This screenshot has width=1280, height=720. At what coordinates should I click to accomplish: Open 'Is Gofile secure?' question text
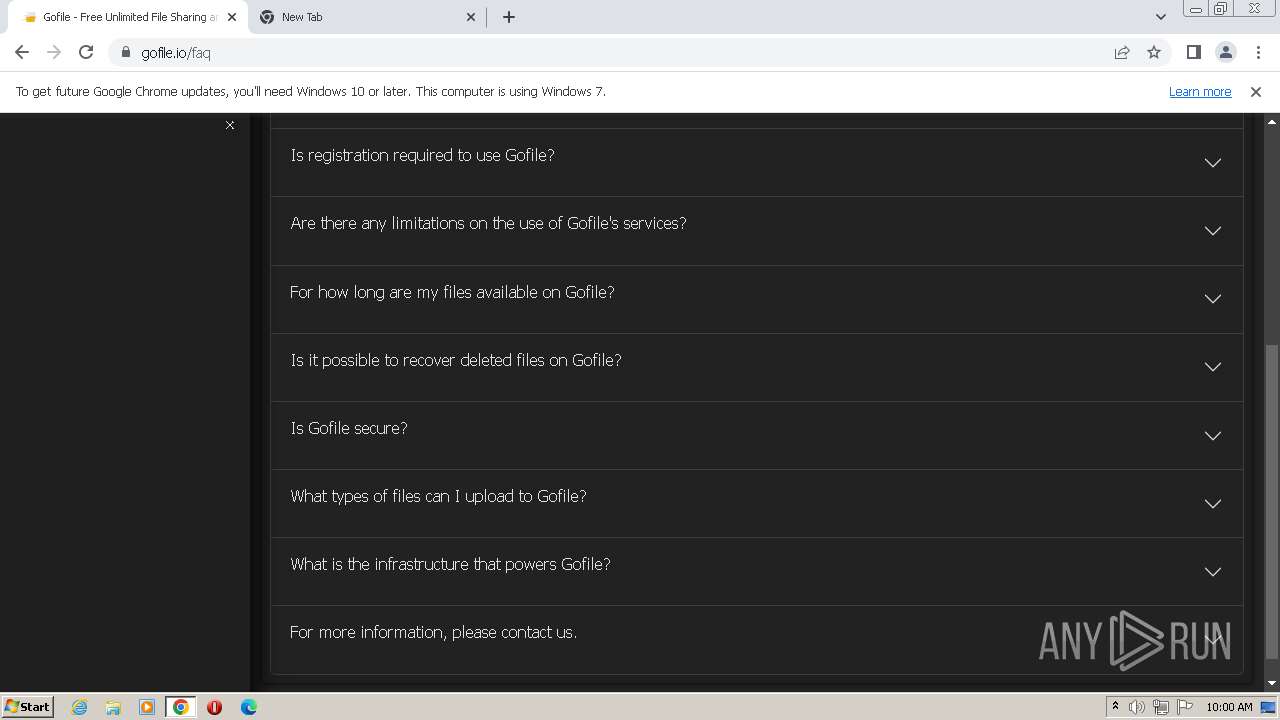(x=349, y=428)
